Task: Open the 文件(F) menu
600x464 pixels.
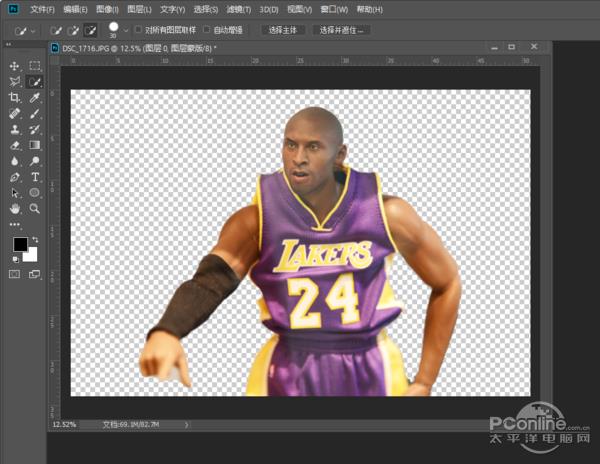Action: tap(42, 9)
